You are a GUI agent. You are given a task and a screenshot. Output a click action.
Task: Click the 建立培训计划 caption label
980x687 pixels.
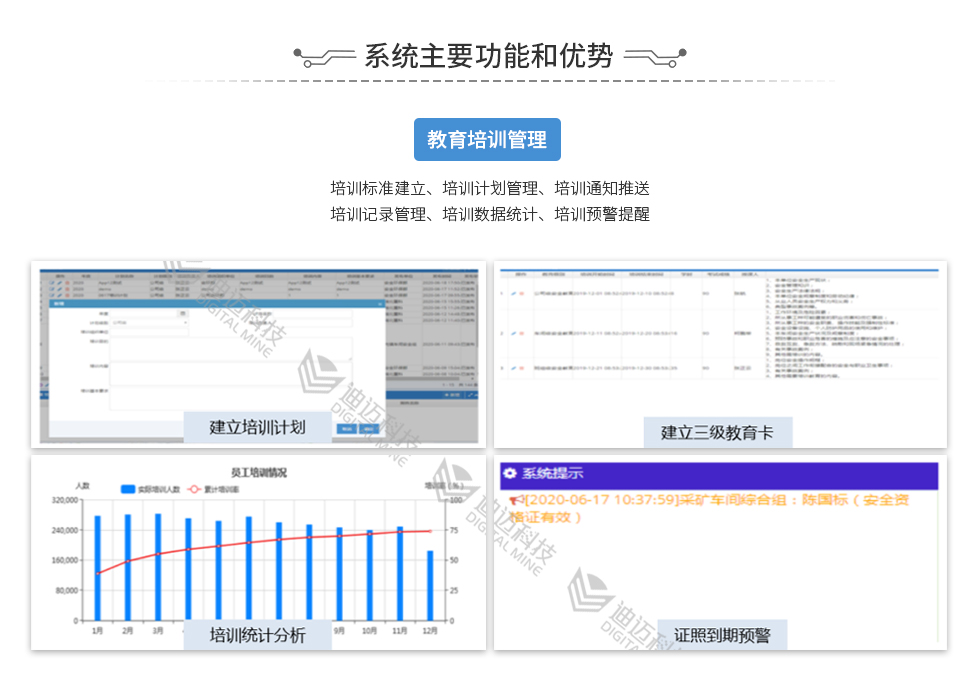coord(257,428)
